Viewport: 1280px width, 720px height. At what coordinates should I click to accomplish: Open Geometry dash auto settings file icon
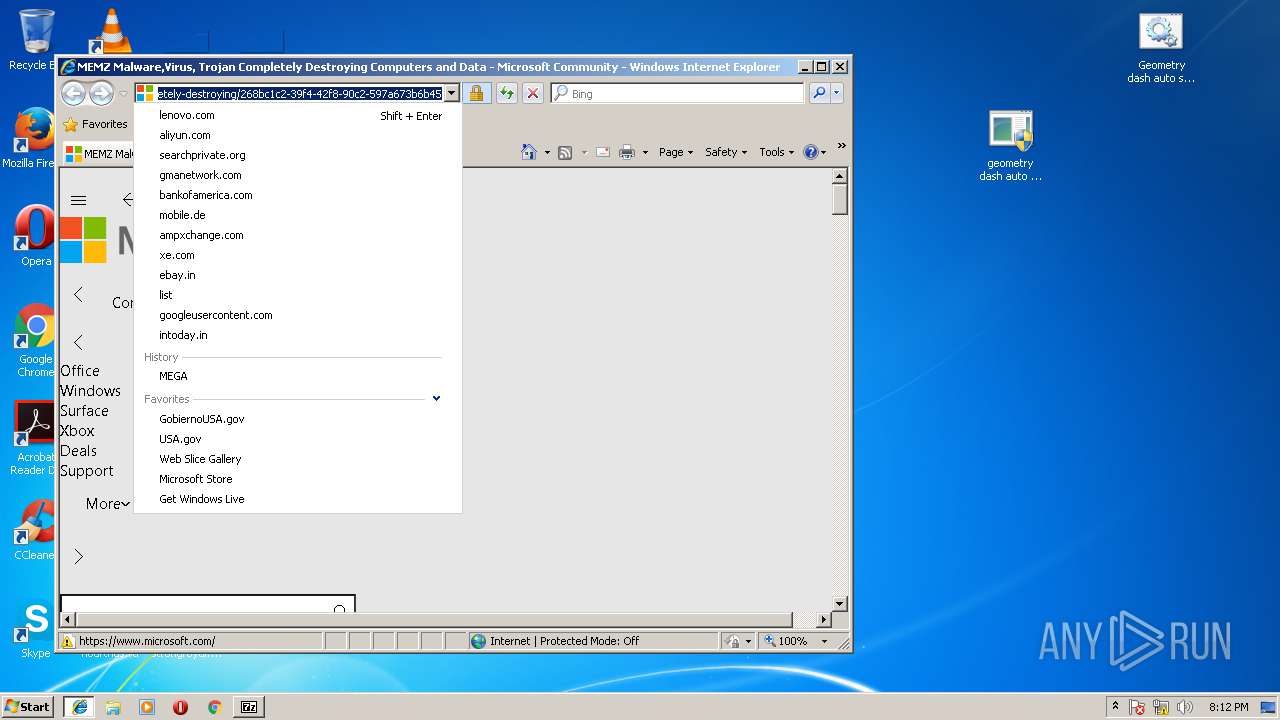pos(1161,48)
